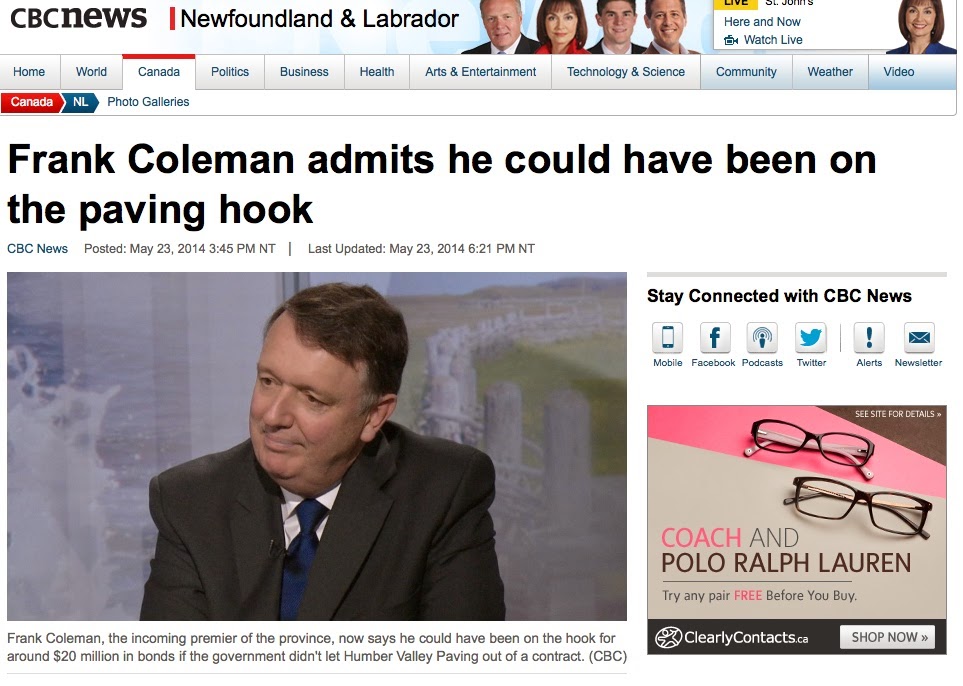Screen dimensions: 963x686
Task: Click the Newsletter envelope icon
Action: (919, 337)
